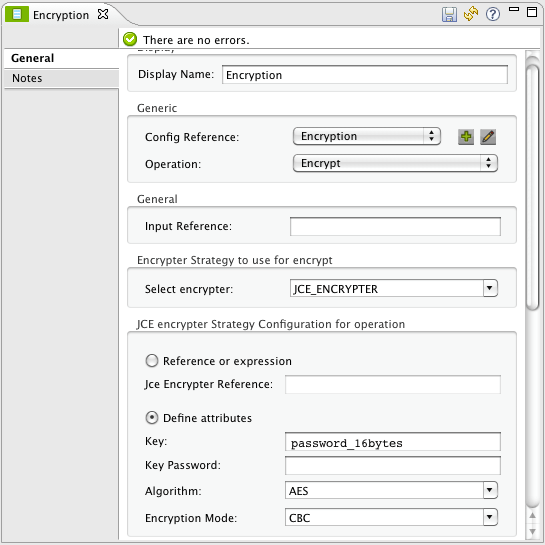
Task: Click the yellow refresh arrows icon
Action: (x=471, y=14)
